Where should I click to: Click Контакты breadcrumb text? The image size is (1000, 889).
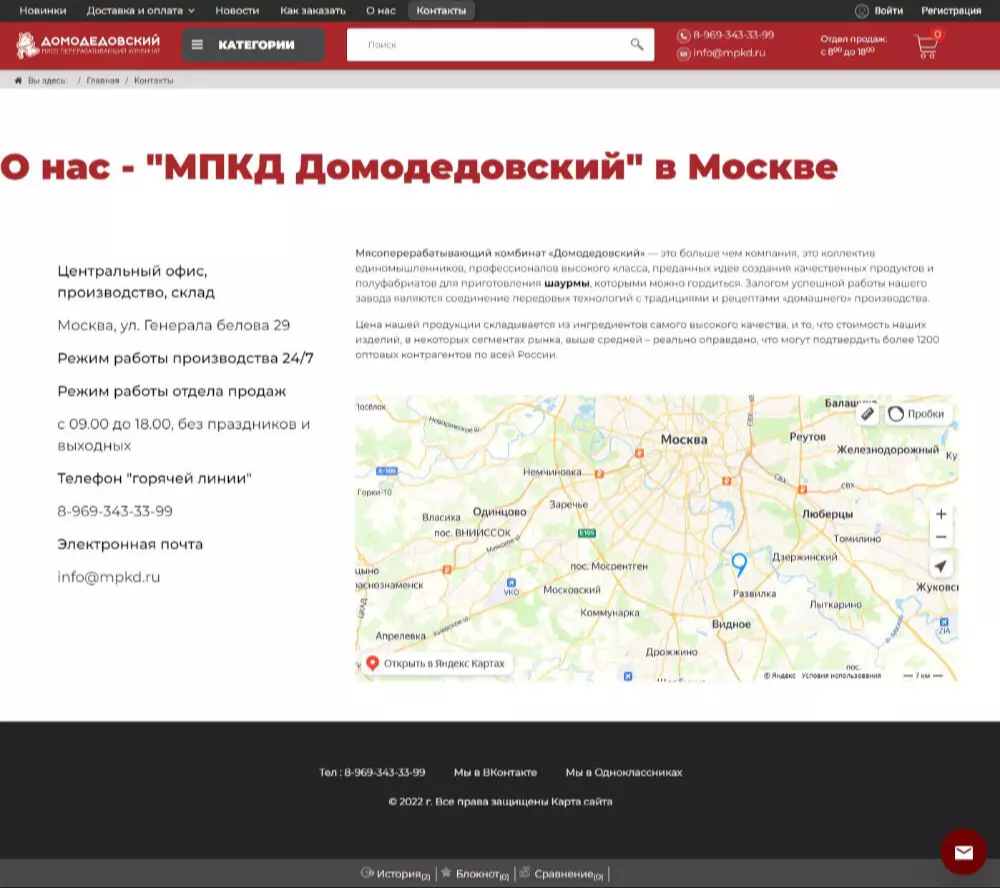pos(154,80)
